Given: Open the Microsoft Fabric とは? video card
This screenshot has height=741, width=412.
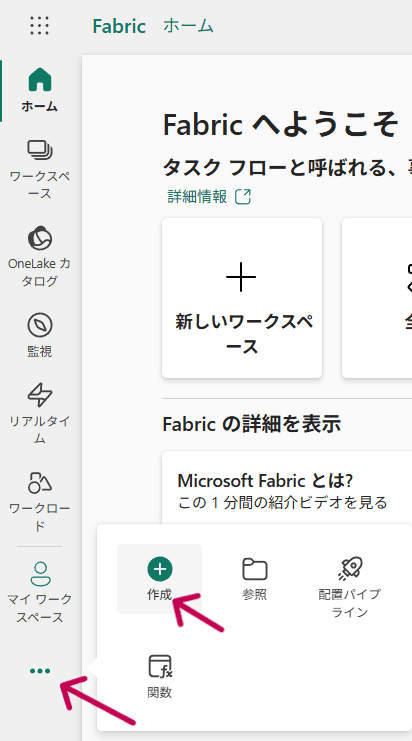Looking at the screenshot, I should (x=288, y=489).
